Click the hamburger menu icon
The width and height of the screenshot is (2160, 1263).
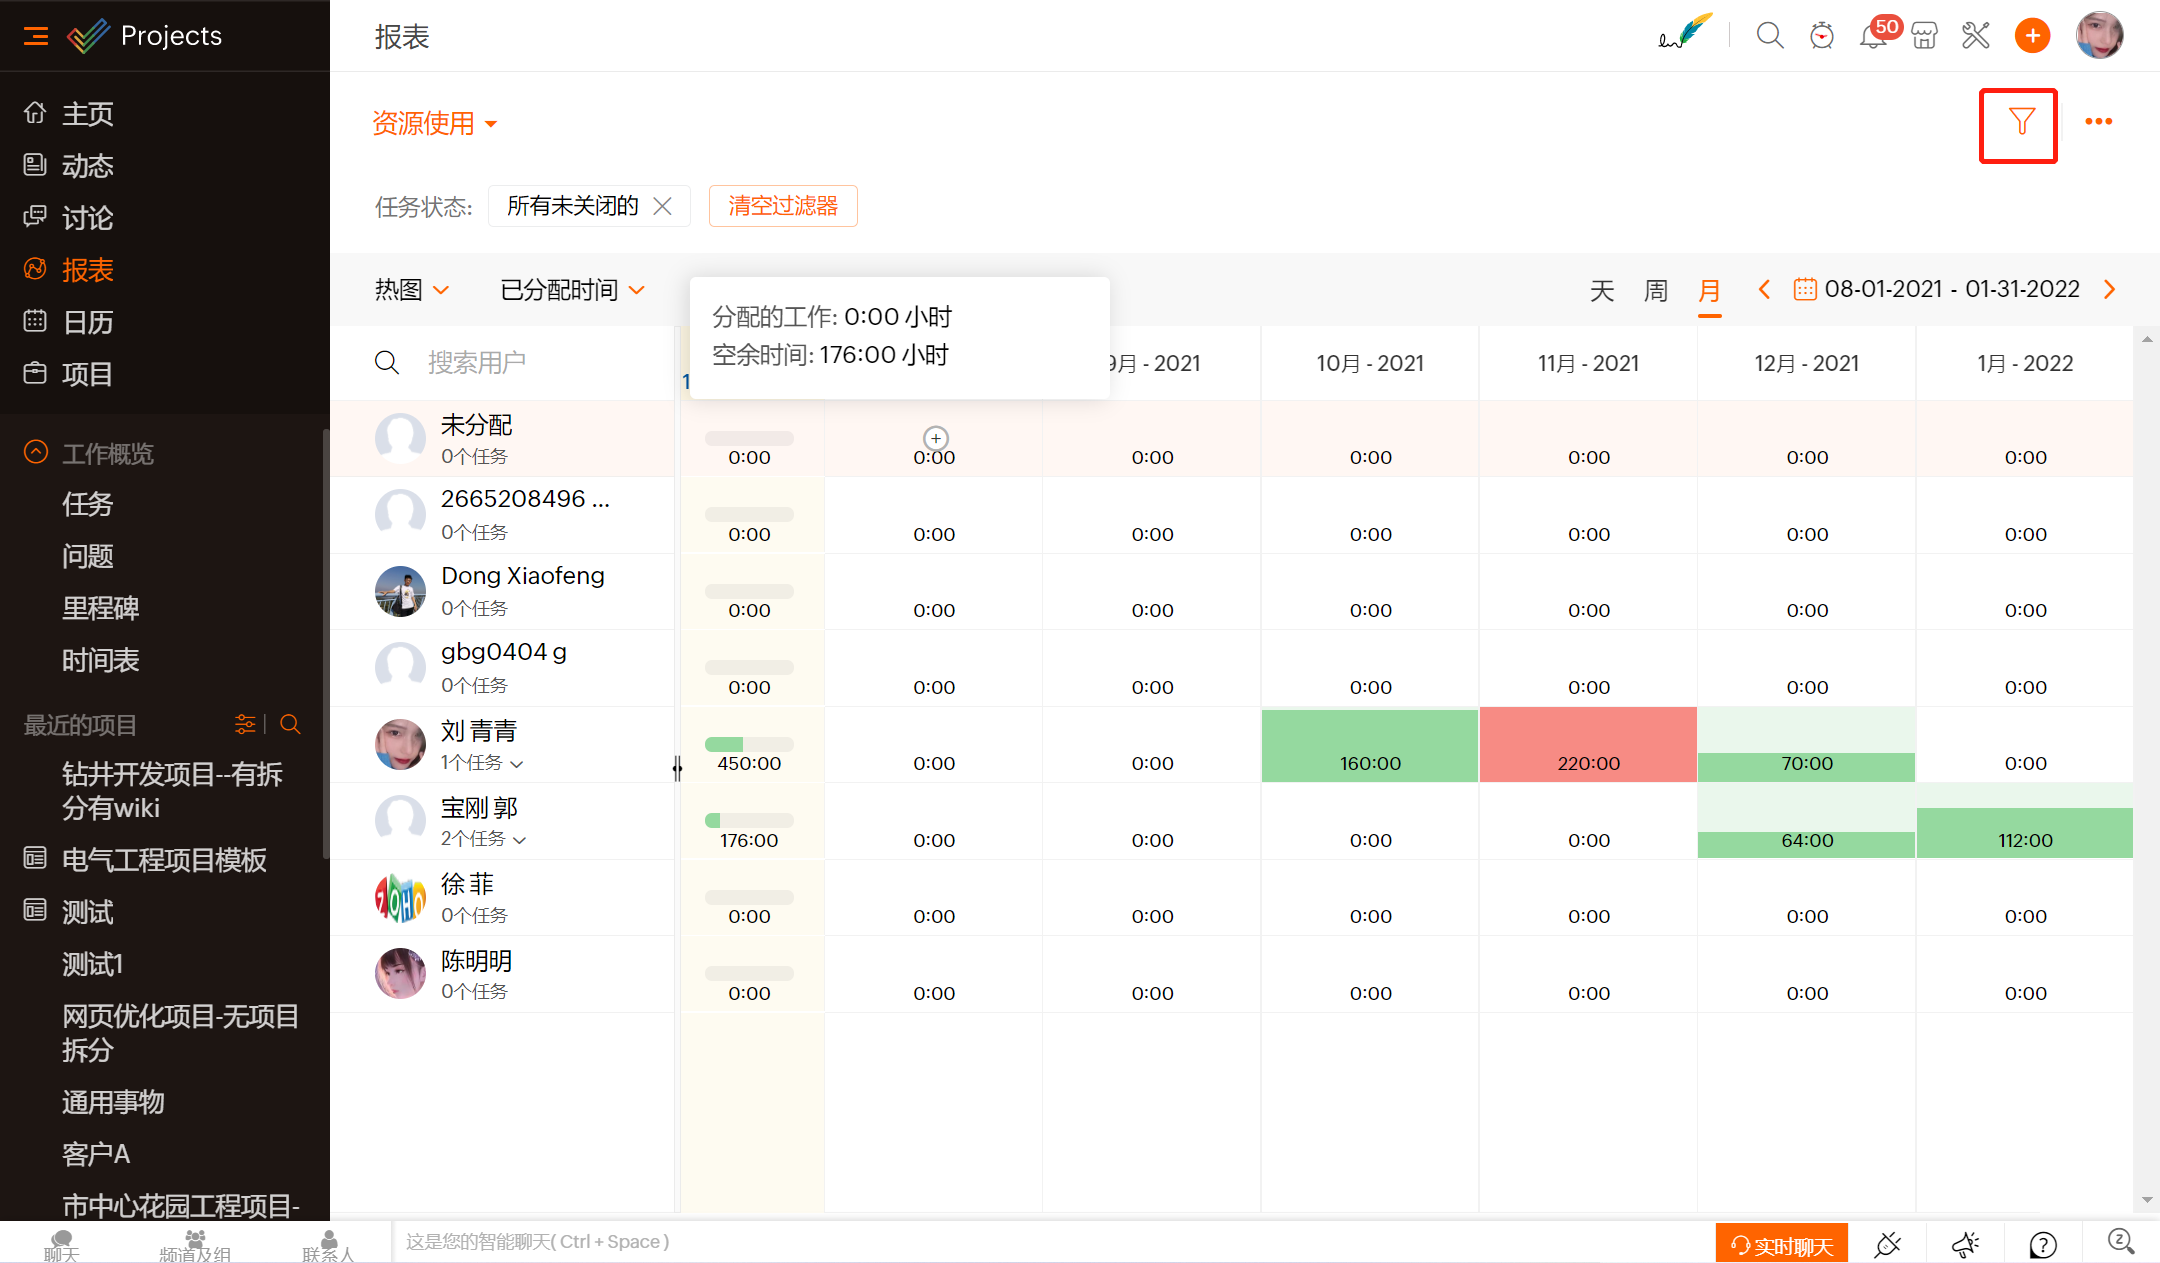point(36,37)
